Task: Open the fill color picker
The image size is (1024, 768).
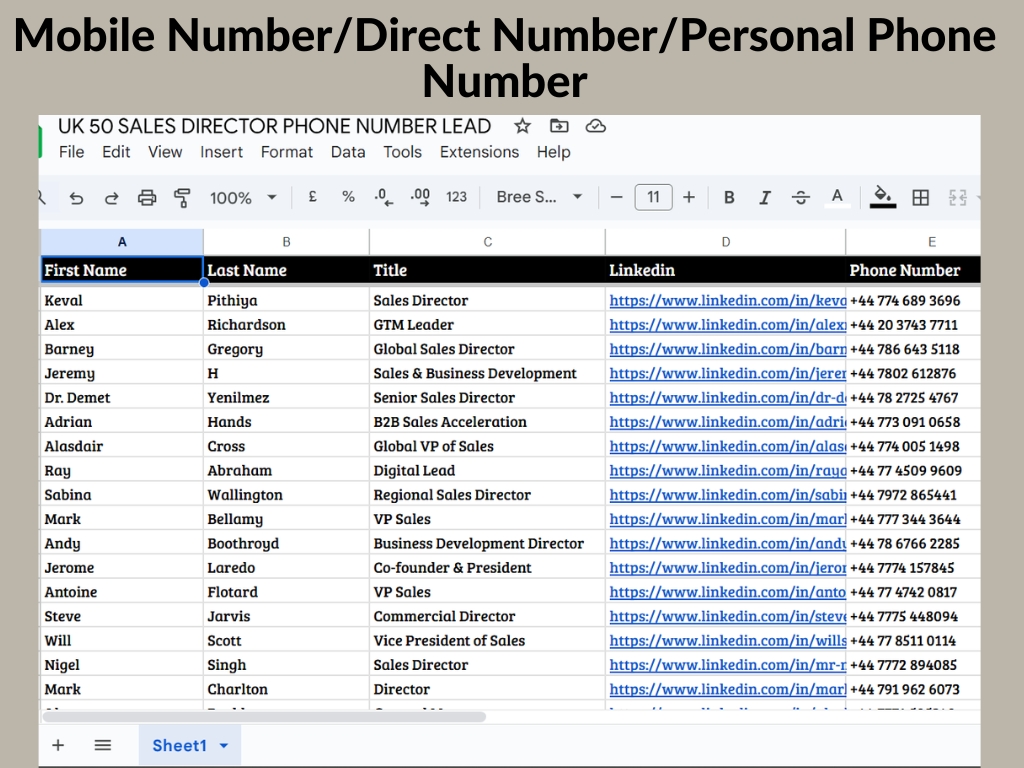Action: coord(882,197)
